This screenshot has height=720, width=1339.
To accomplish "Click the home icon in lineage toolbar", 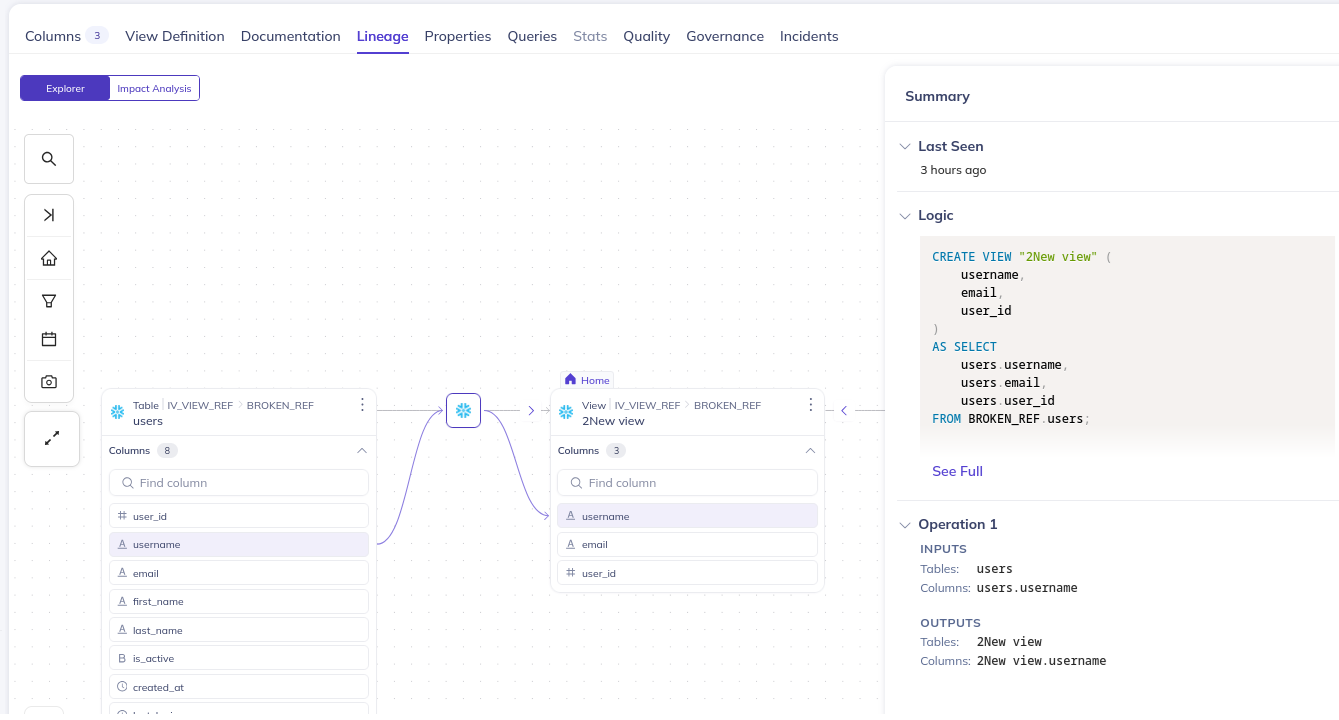I will 49,258.
